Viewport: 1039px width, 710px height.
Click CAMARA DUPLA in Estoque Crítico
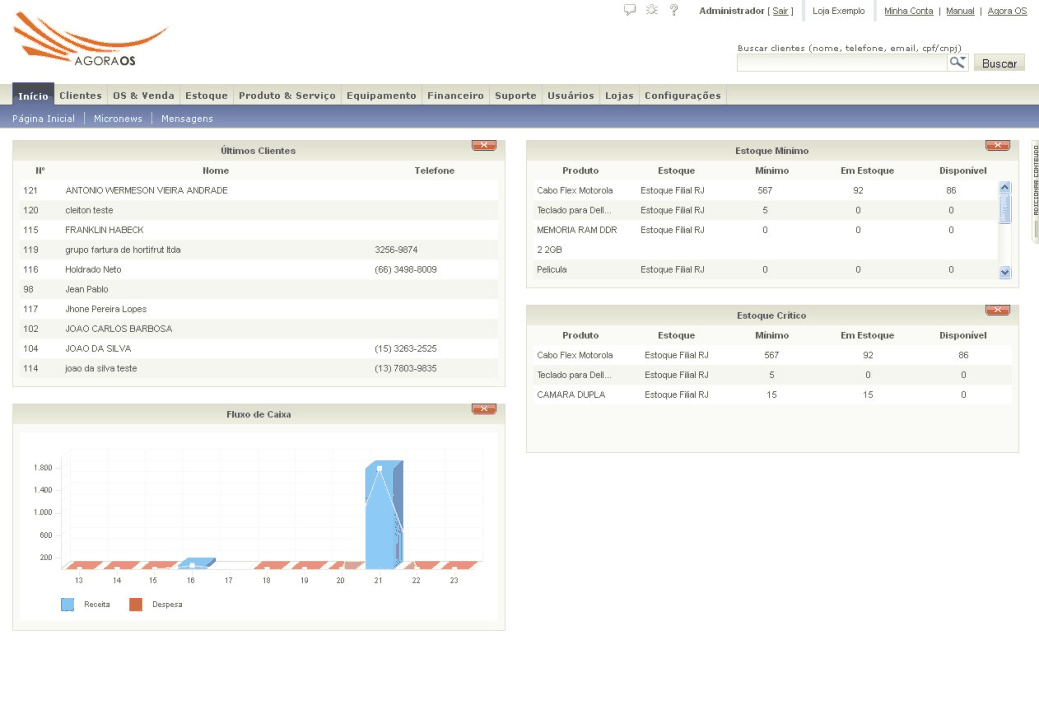(571, 395)
